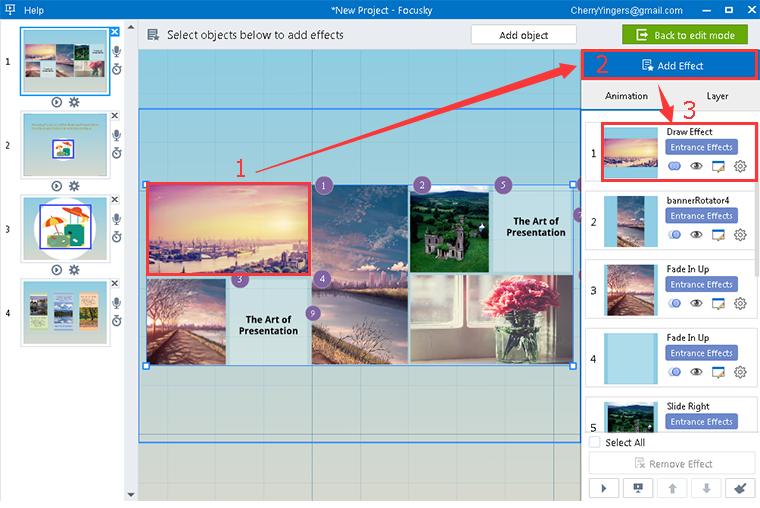760x508 pixels.
Task: Open the gear settings under slide 1
Action: tap(74, 102)
